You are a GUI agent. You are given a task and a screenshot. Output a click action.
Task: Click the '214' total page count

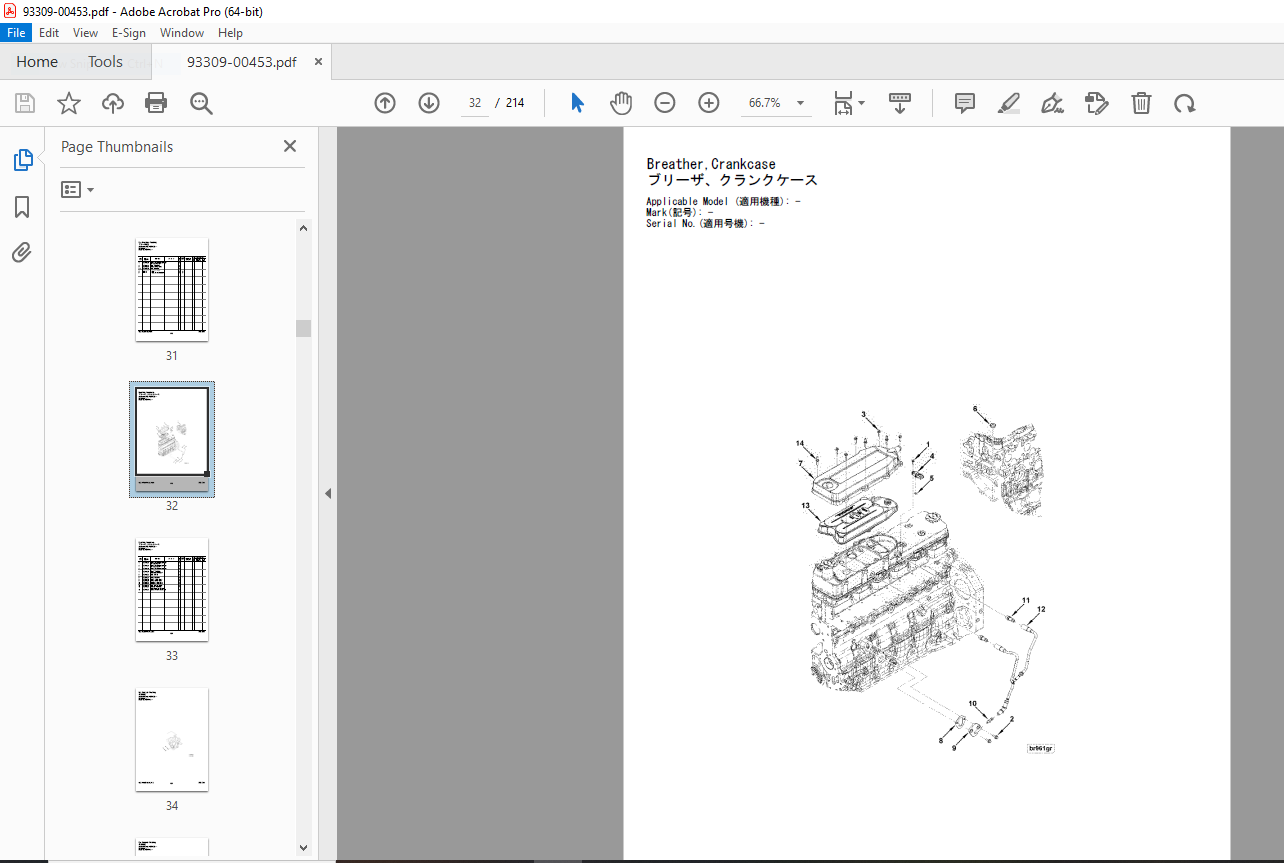pos(515,103)
